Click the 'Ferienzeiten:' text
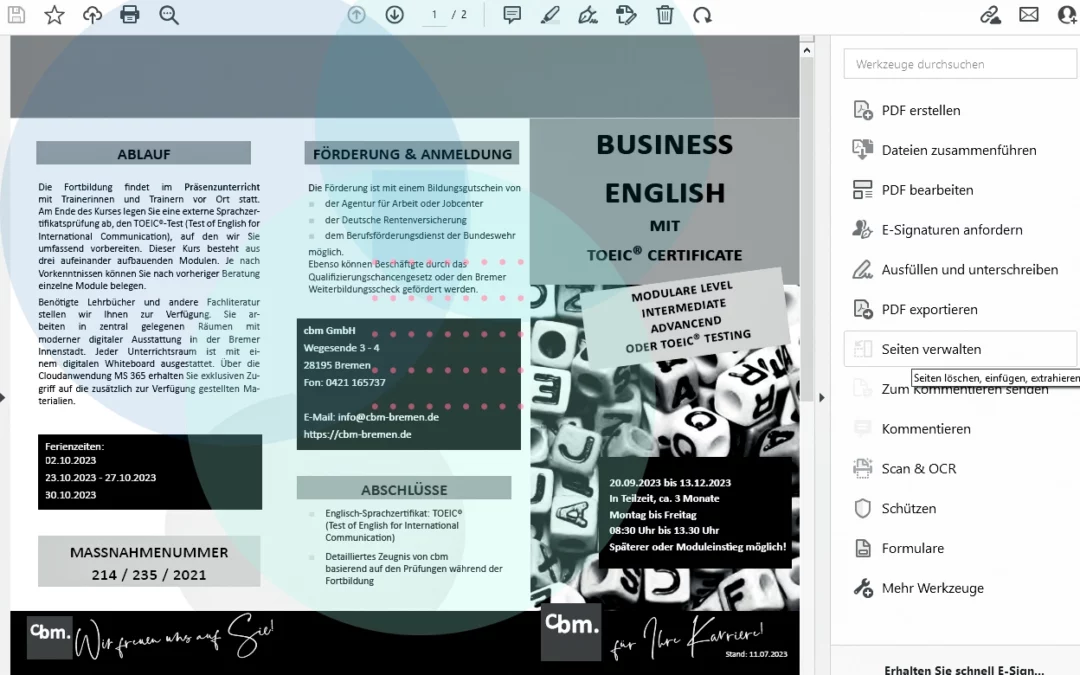This screenshot has width=1080, height=675. (x=74, y=446)
